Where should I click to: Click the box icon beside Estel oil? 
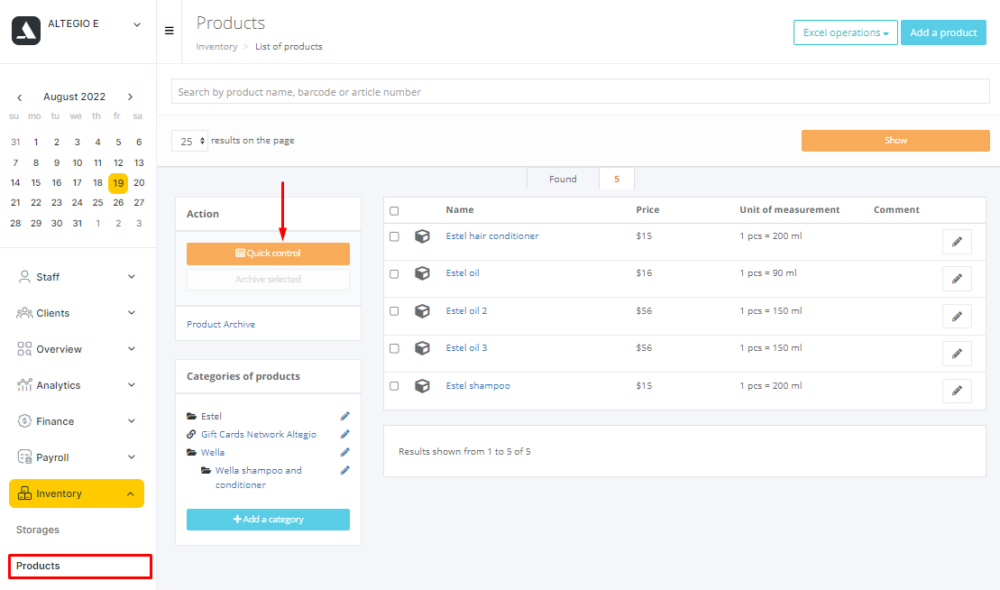(x=422, y=273)
